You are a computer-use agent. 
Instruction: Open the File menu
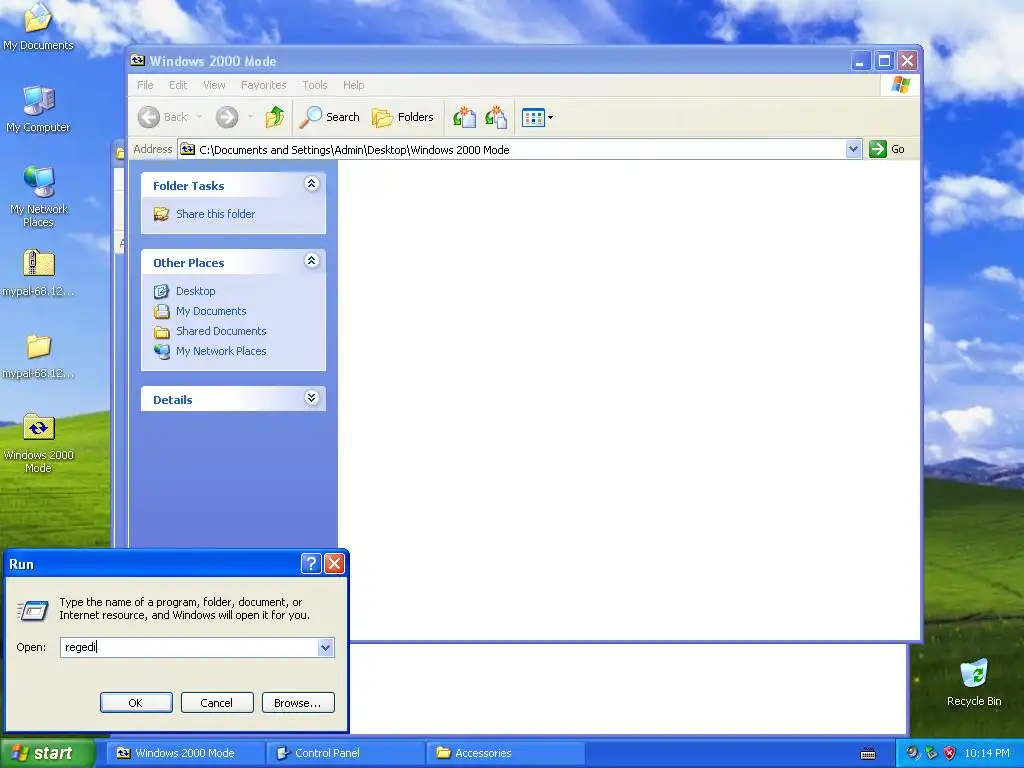pos(145,85)
